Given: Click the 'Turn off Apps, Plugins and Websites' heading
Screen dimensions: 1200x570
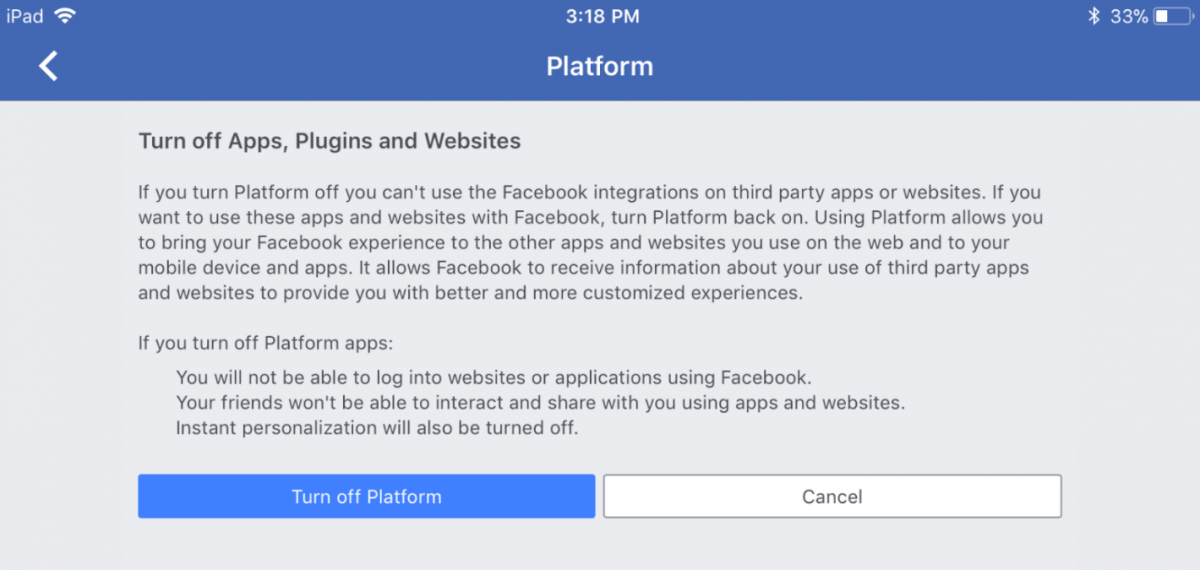Looking at the screenshot, I should [329, 141].
